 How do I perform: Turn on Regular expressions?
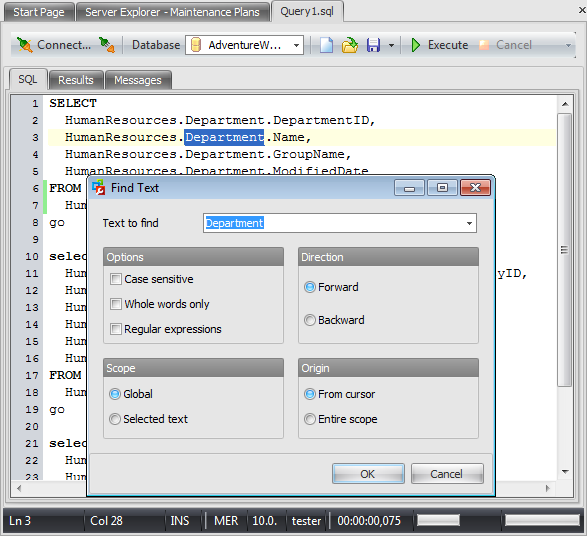click(116, 329)
